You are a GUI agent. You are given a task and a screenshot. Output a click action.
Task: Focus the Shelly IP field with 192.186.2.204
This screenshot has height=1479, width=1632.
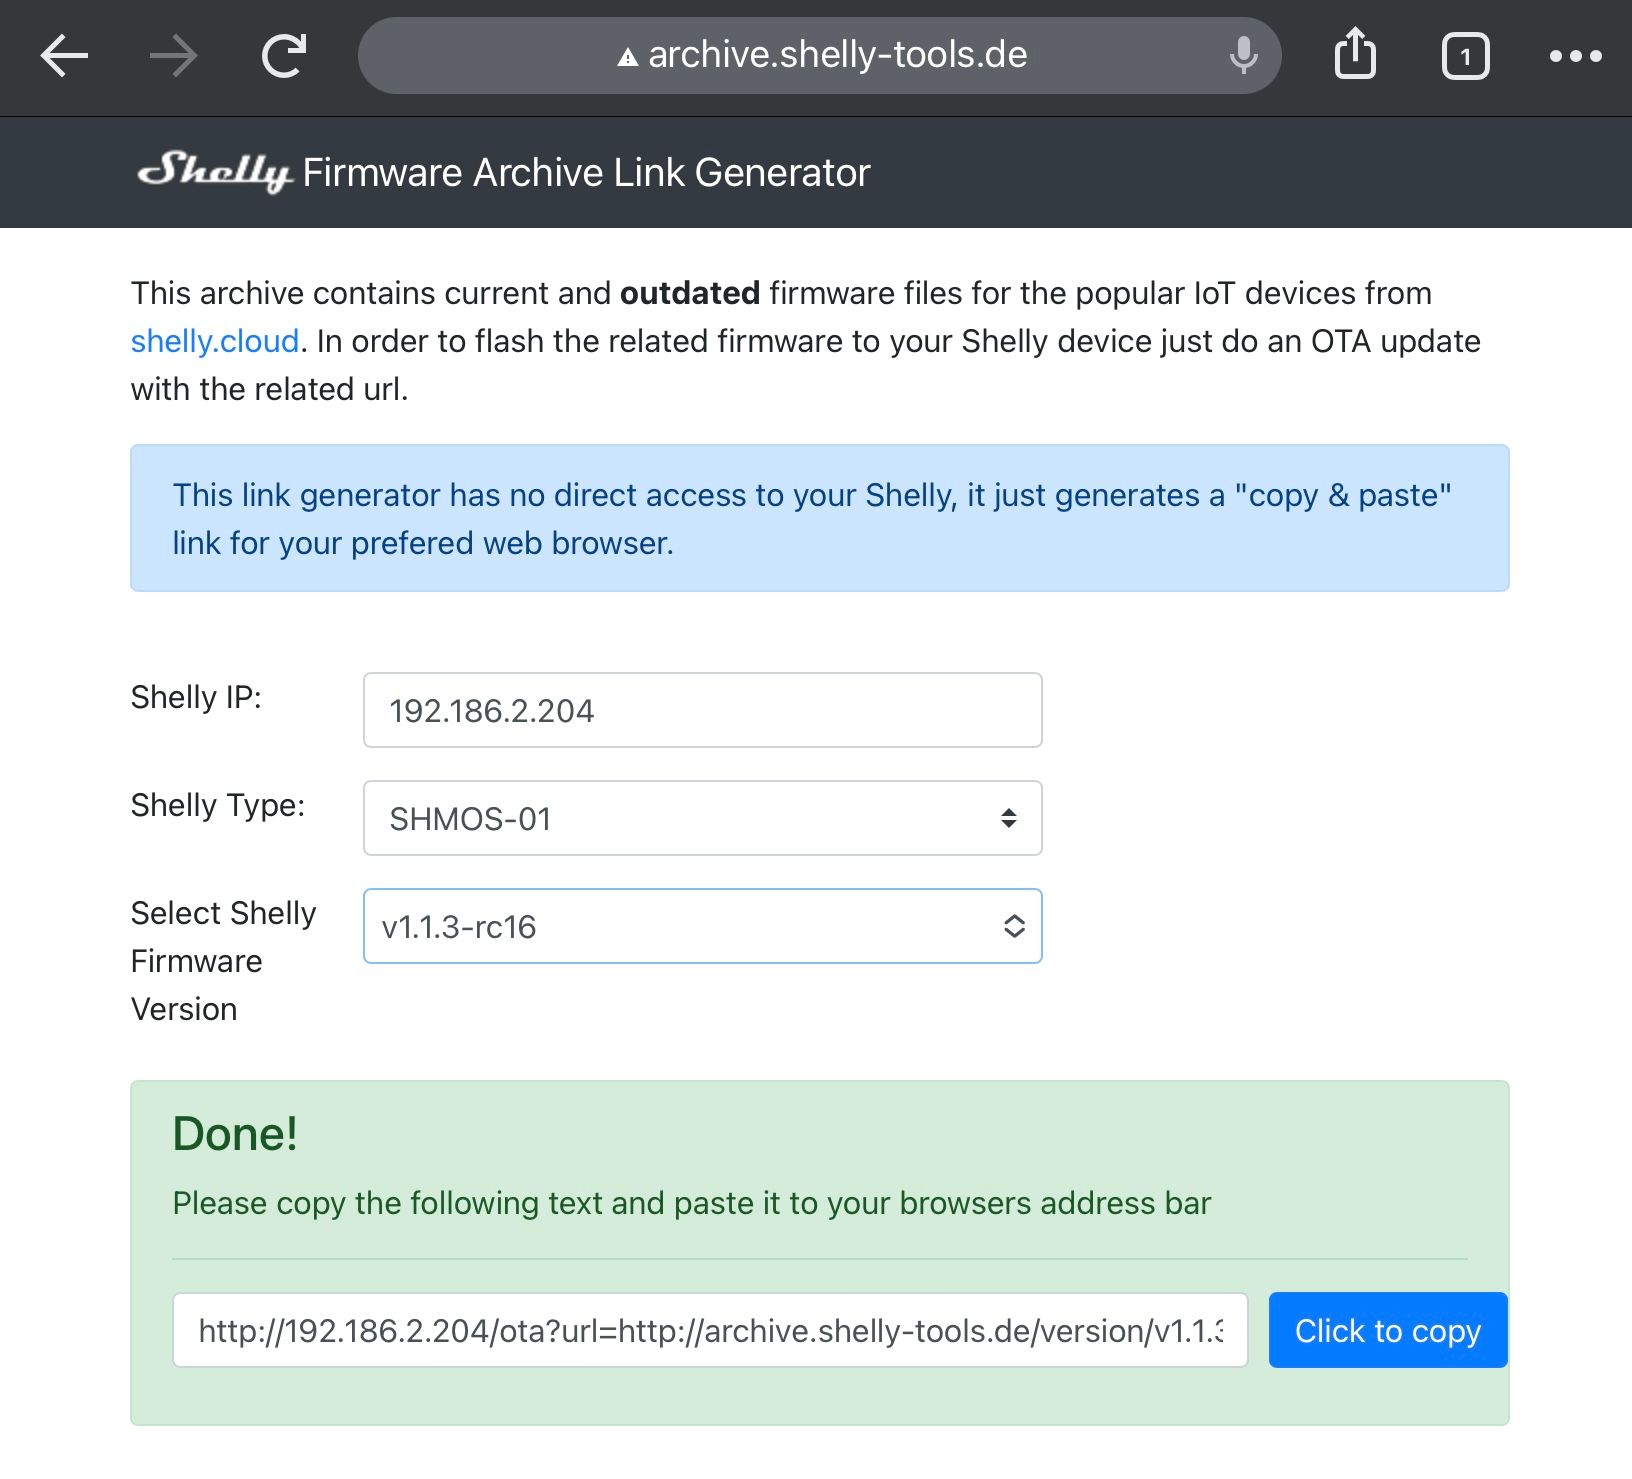pos(702,710)
